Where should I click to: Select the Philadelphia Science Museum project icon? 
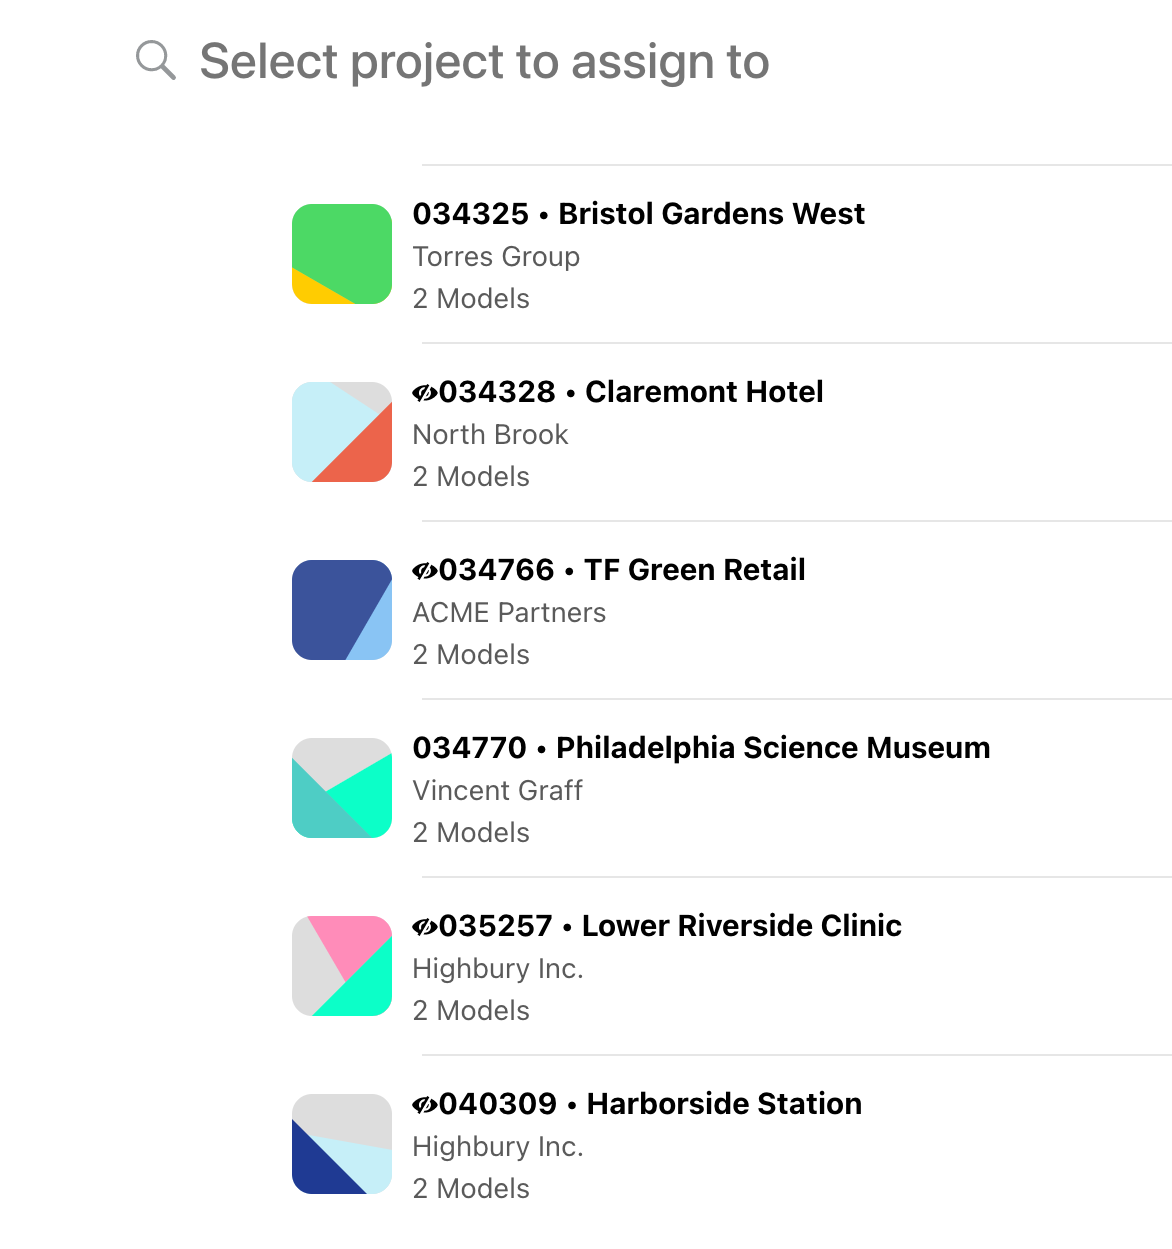pos(342,788)
